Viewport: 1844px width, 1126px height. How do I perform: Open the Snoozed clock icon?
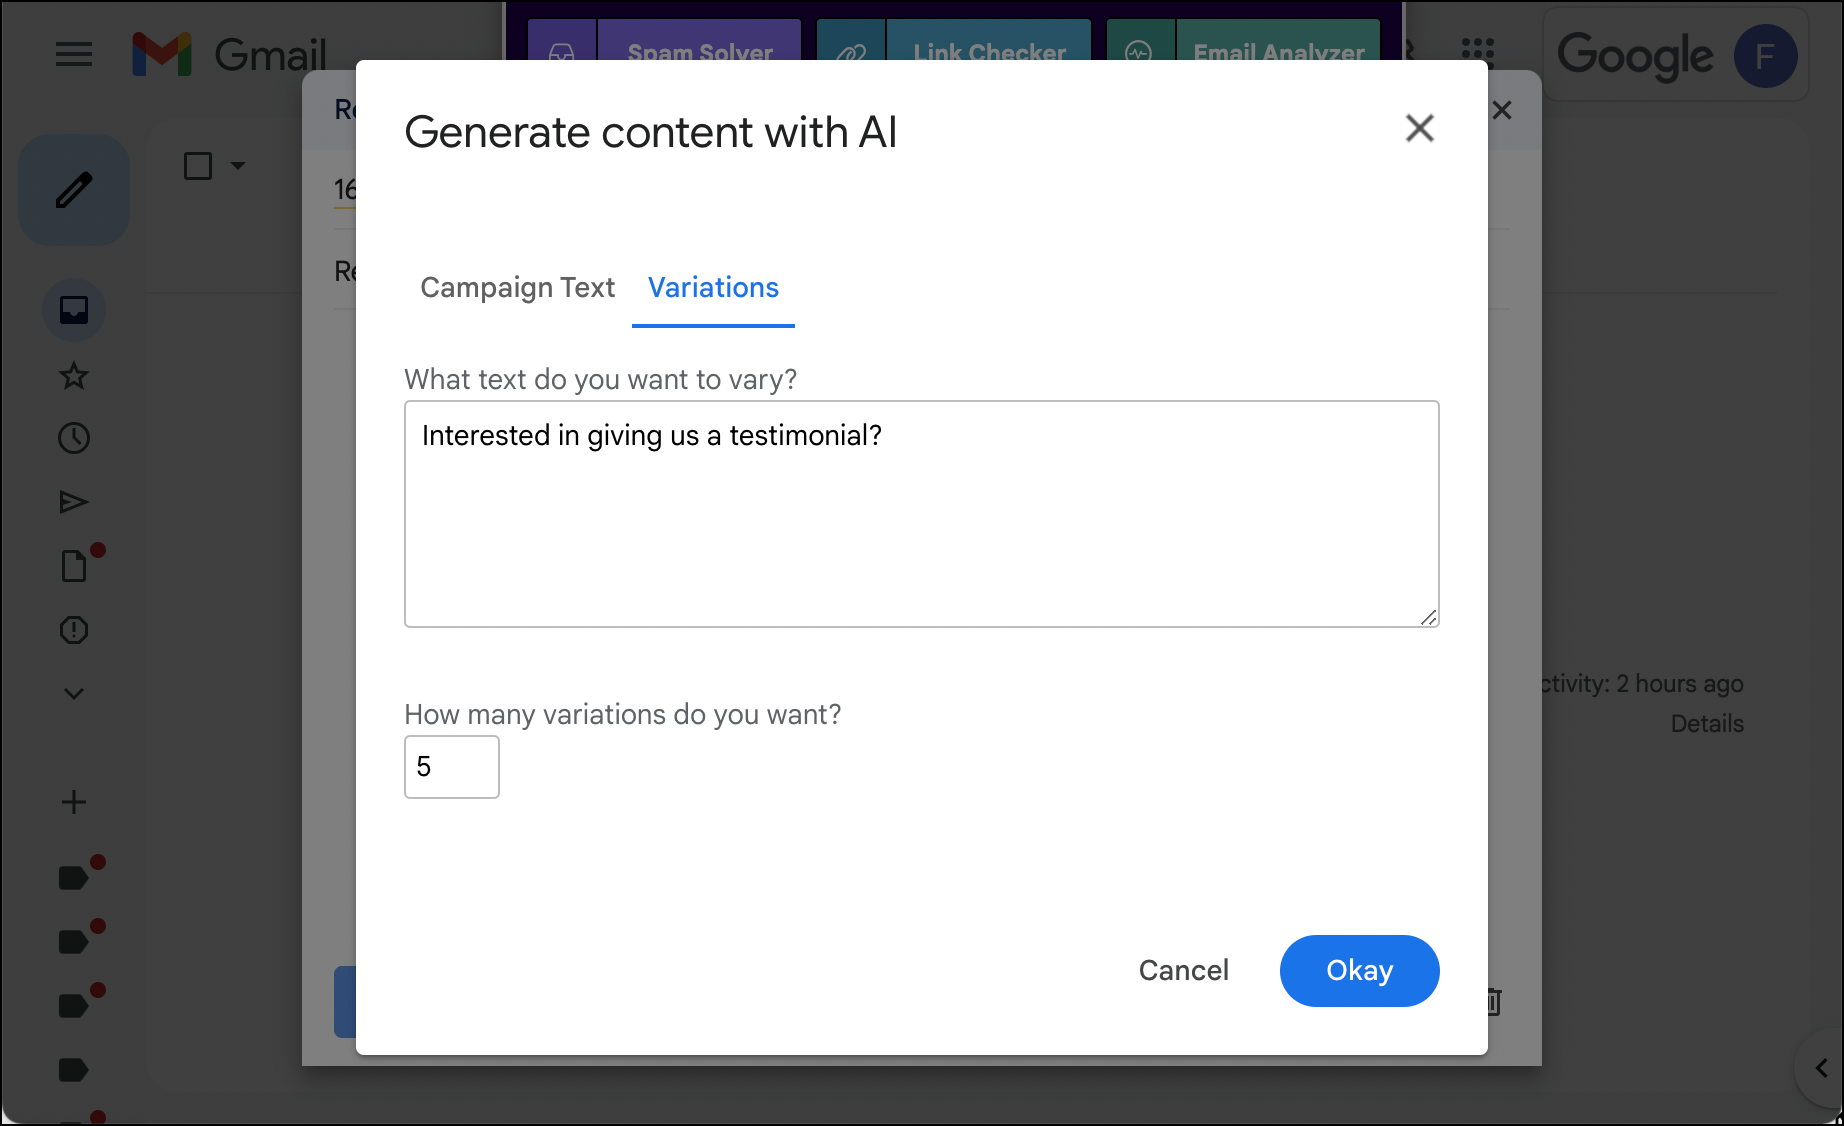(74, 438)
